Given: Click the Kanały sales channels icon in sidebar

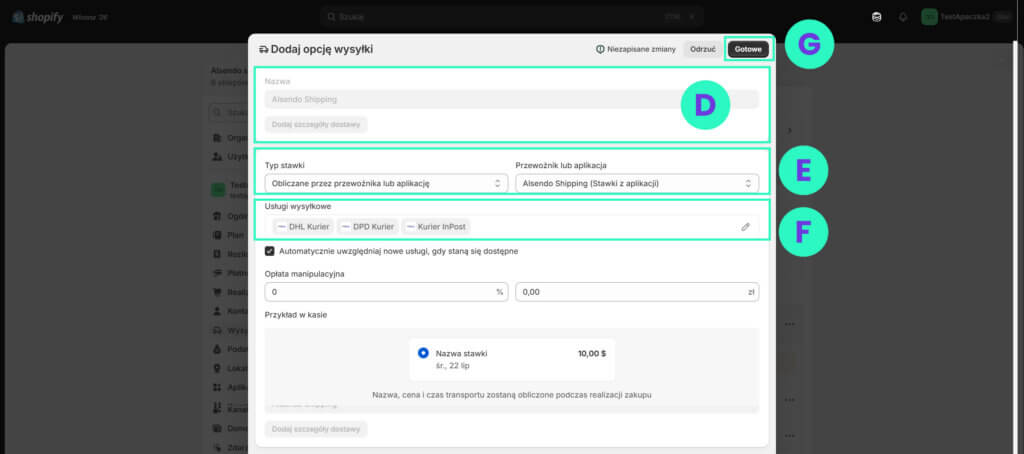Looking at the screenshot, I should pyautogui.click(x=217, y=409).
